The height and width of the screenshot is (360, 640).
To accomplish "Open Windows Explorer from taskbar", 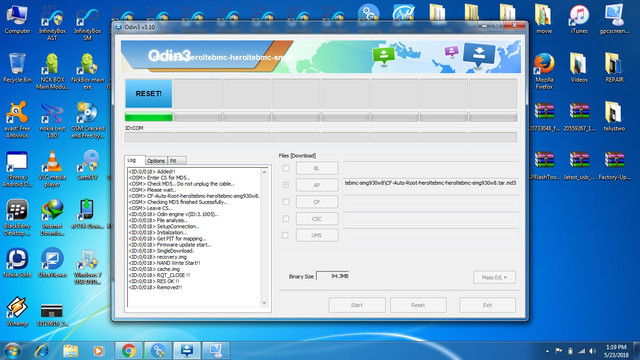I will coord(70,351).
